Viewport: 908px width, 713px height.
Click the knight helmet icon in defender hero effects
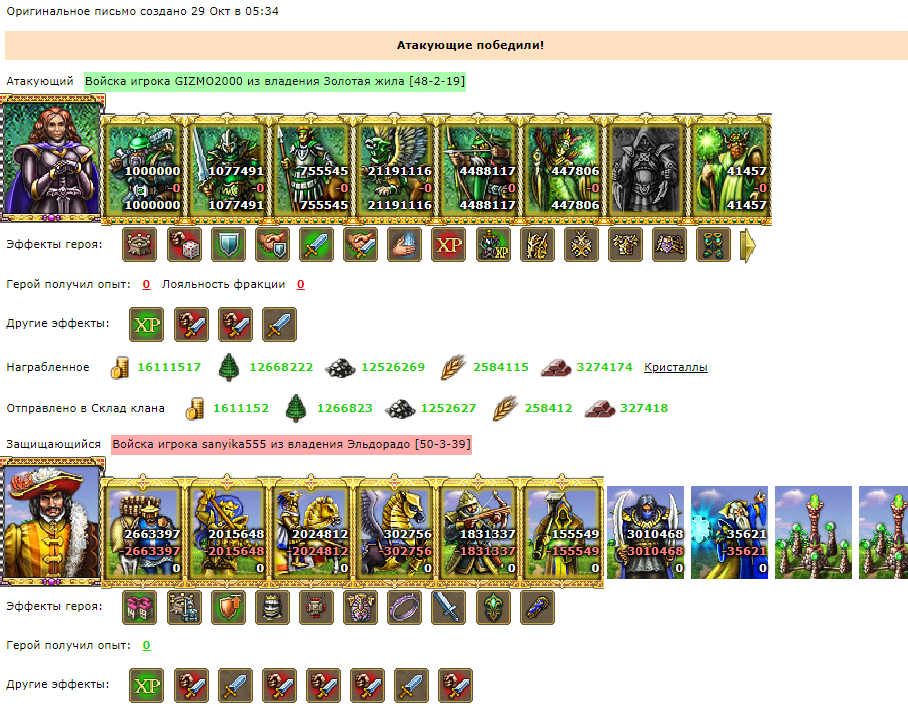point(272,607)
